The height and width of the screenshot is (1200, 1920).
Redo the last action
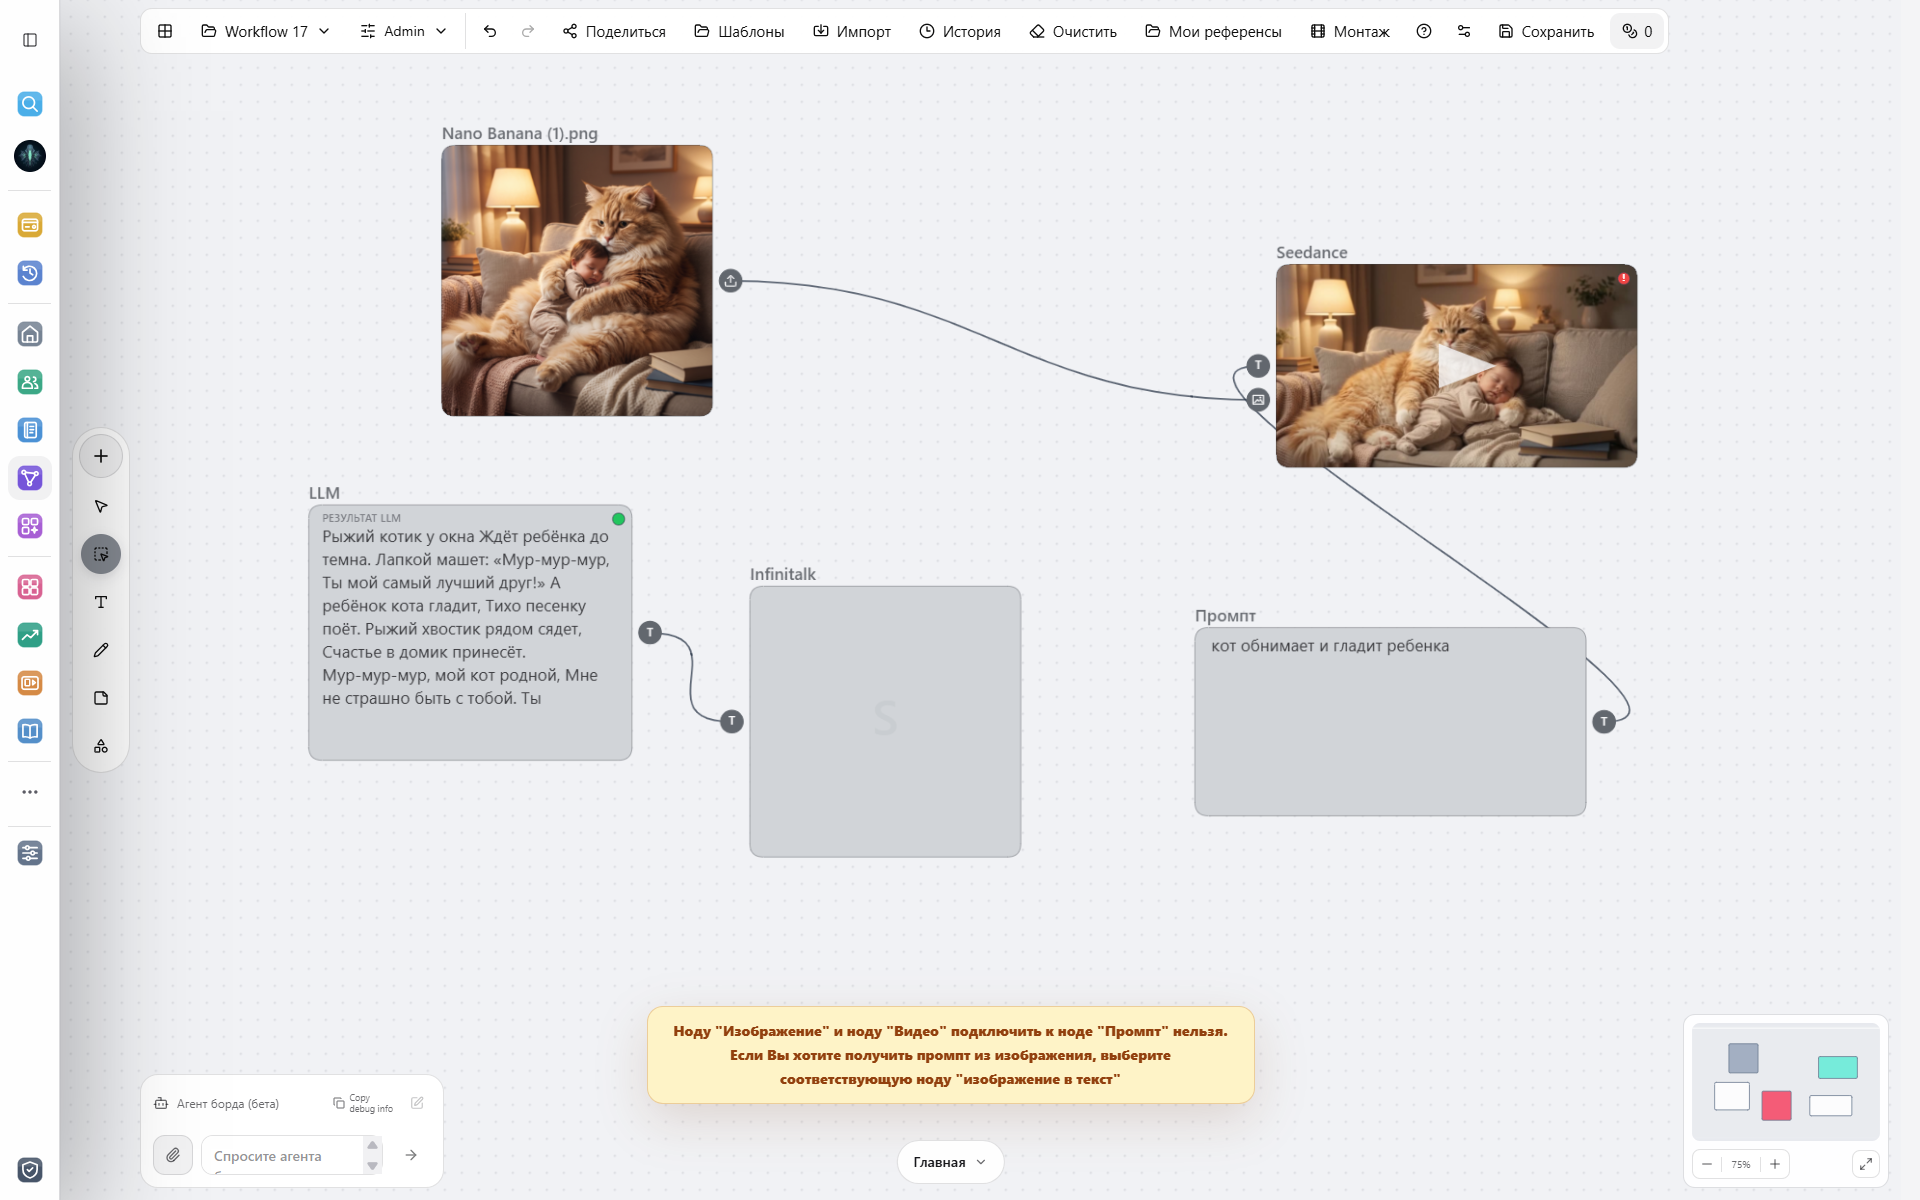[x=528, y=31]
